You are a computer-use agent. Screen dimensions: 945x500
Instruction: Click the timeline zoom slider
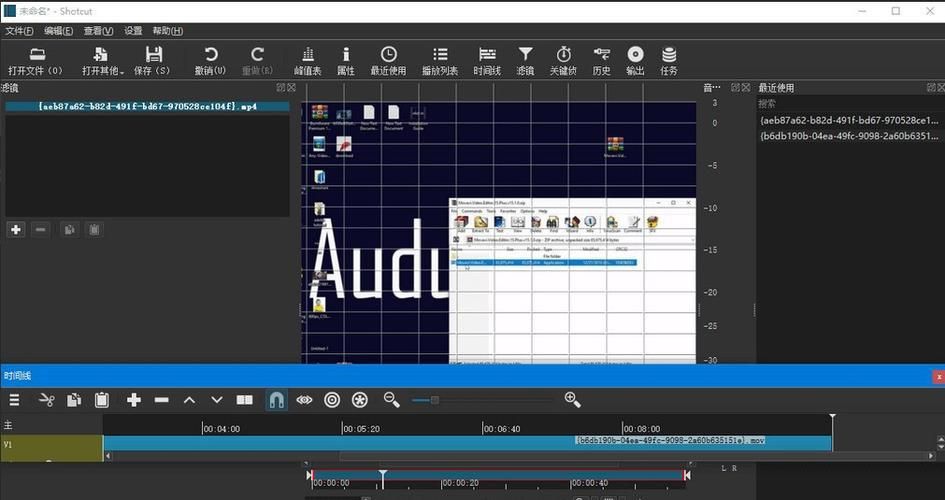[x=433, y=400]
